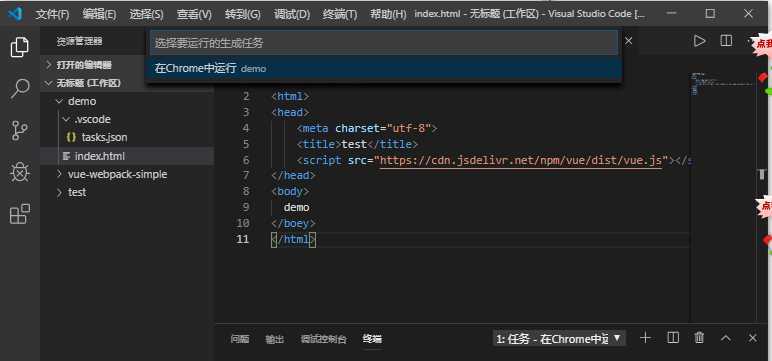The width and height of the screenshot is (772, 361).
Task: Split the terminal panel
Action: (673, 338)
